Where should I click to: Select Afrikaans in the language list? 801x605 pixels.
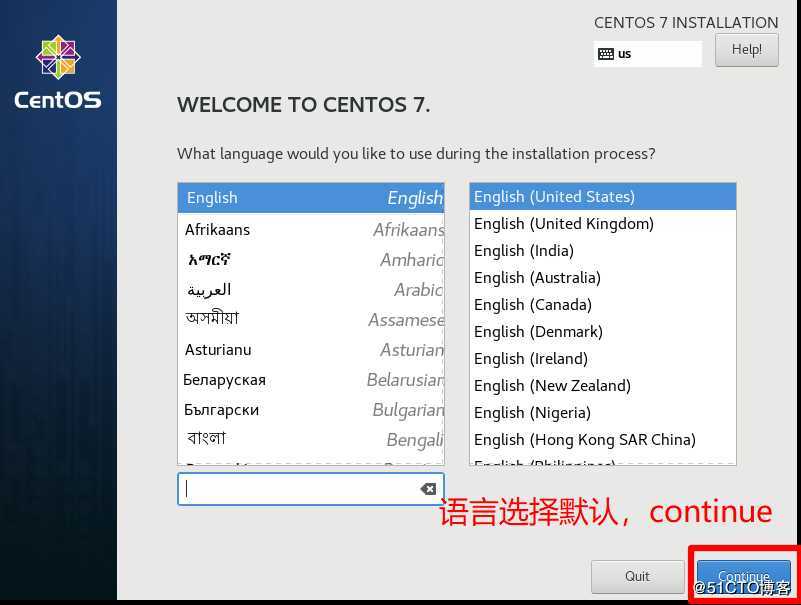tap(311, 230)
